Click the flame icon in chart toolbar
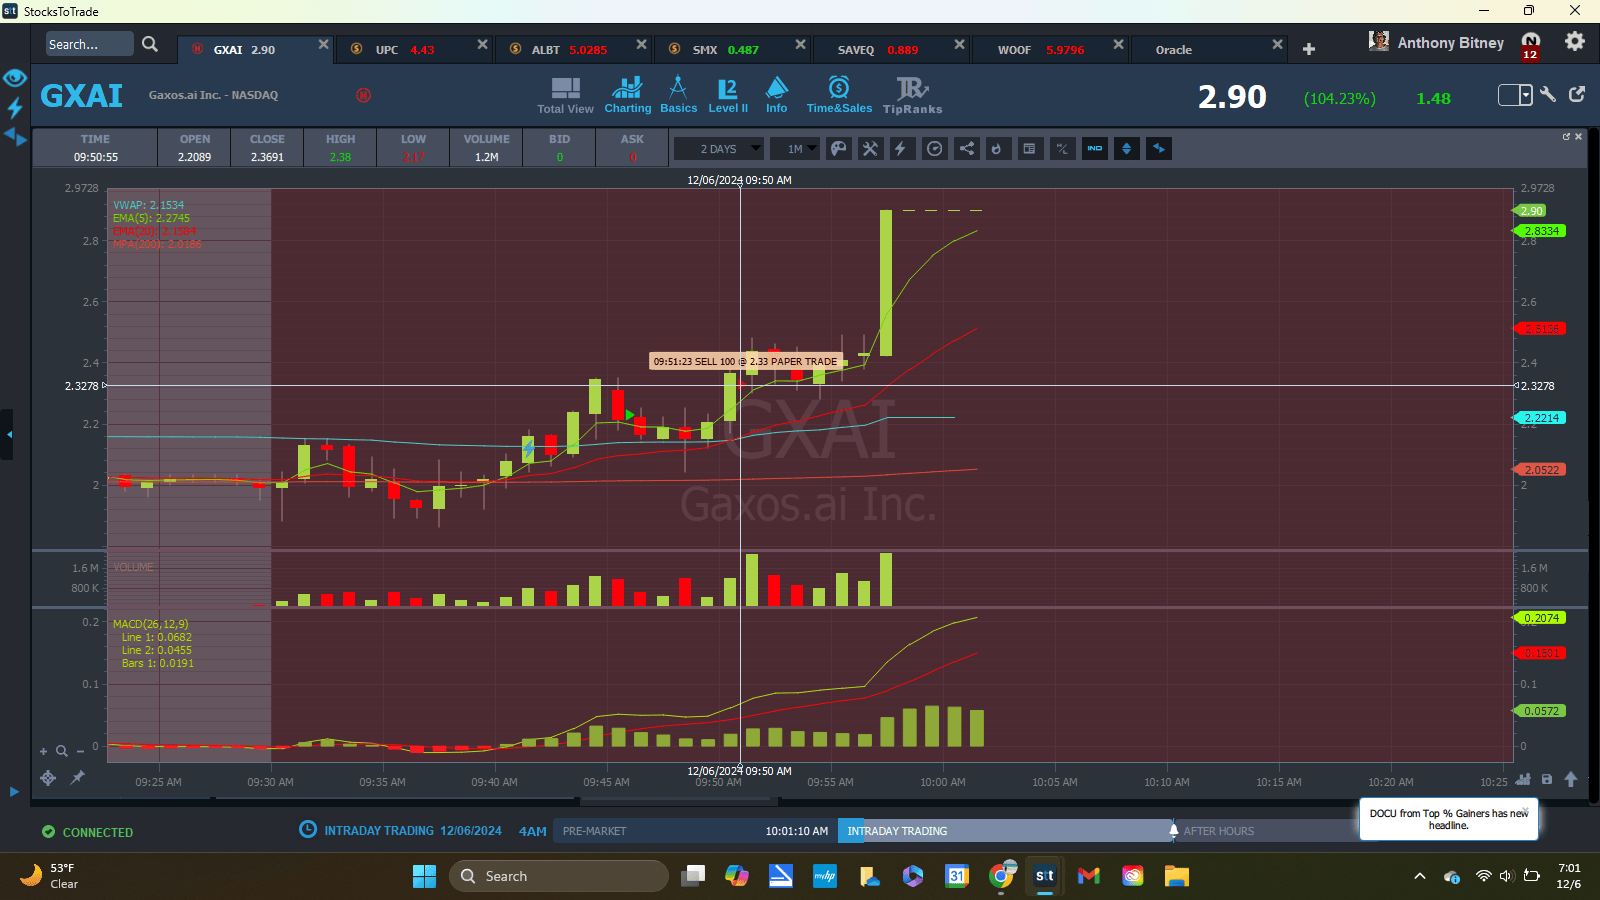 click(996, 149)
